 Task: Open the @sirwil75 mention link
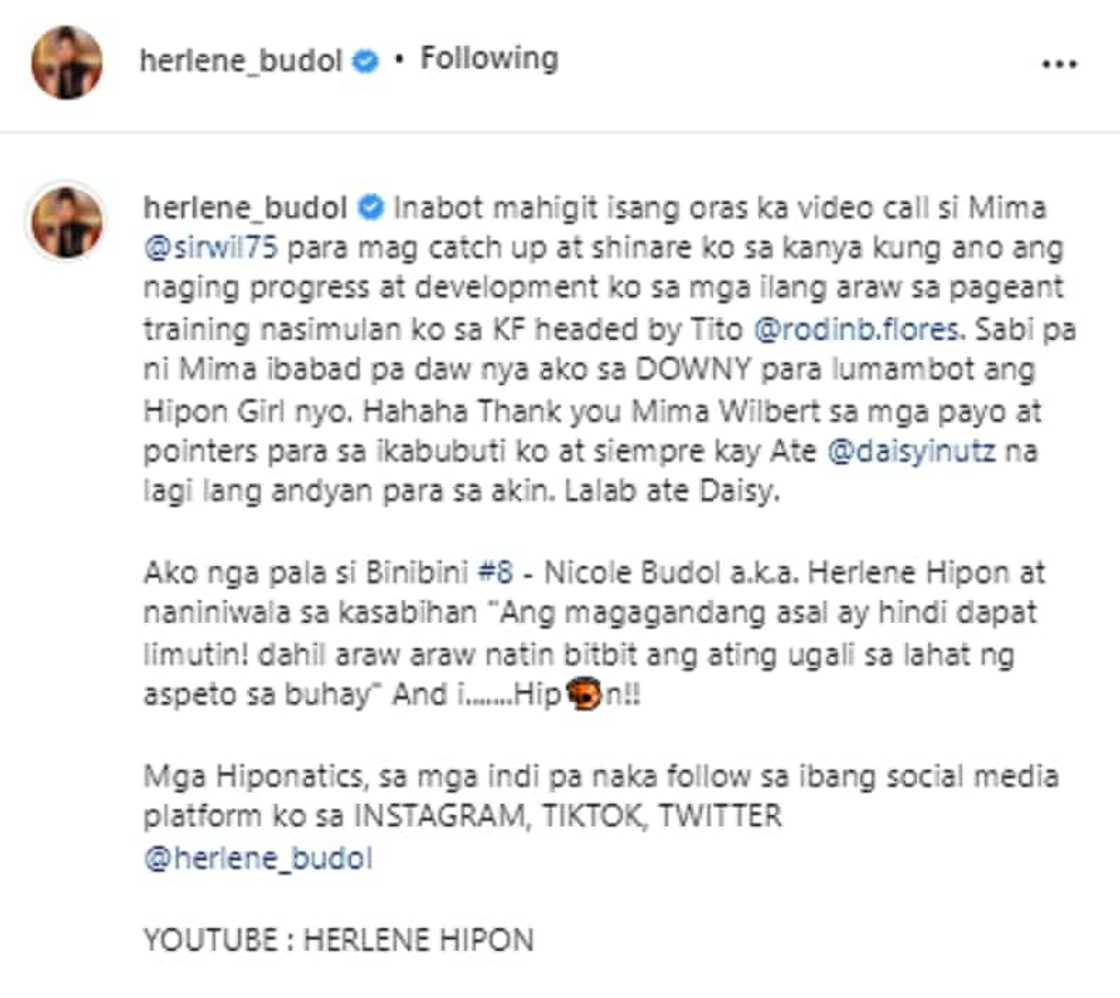(211, 248)
